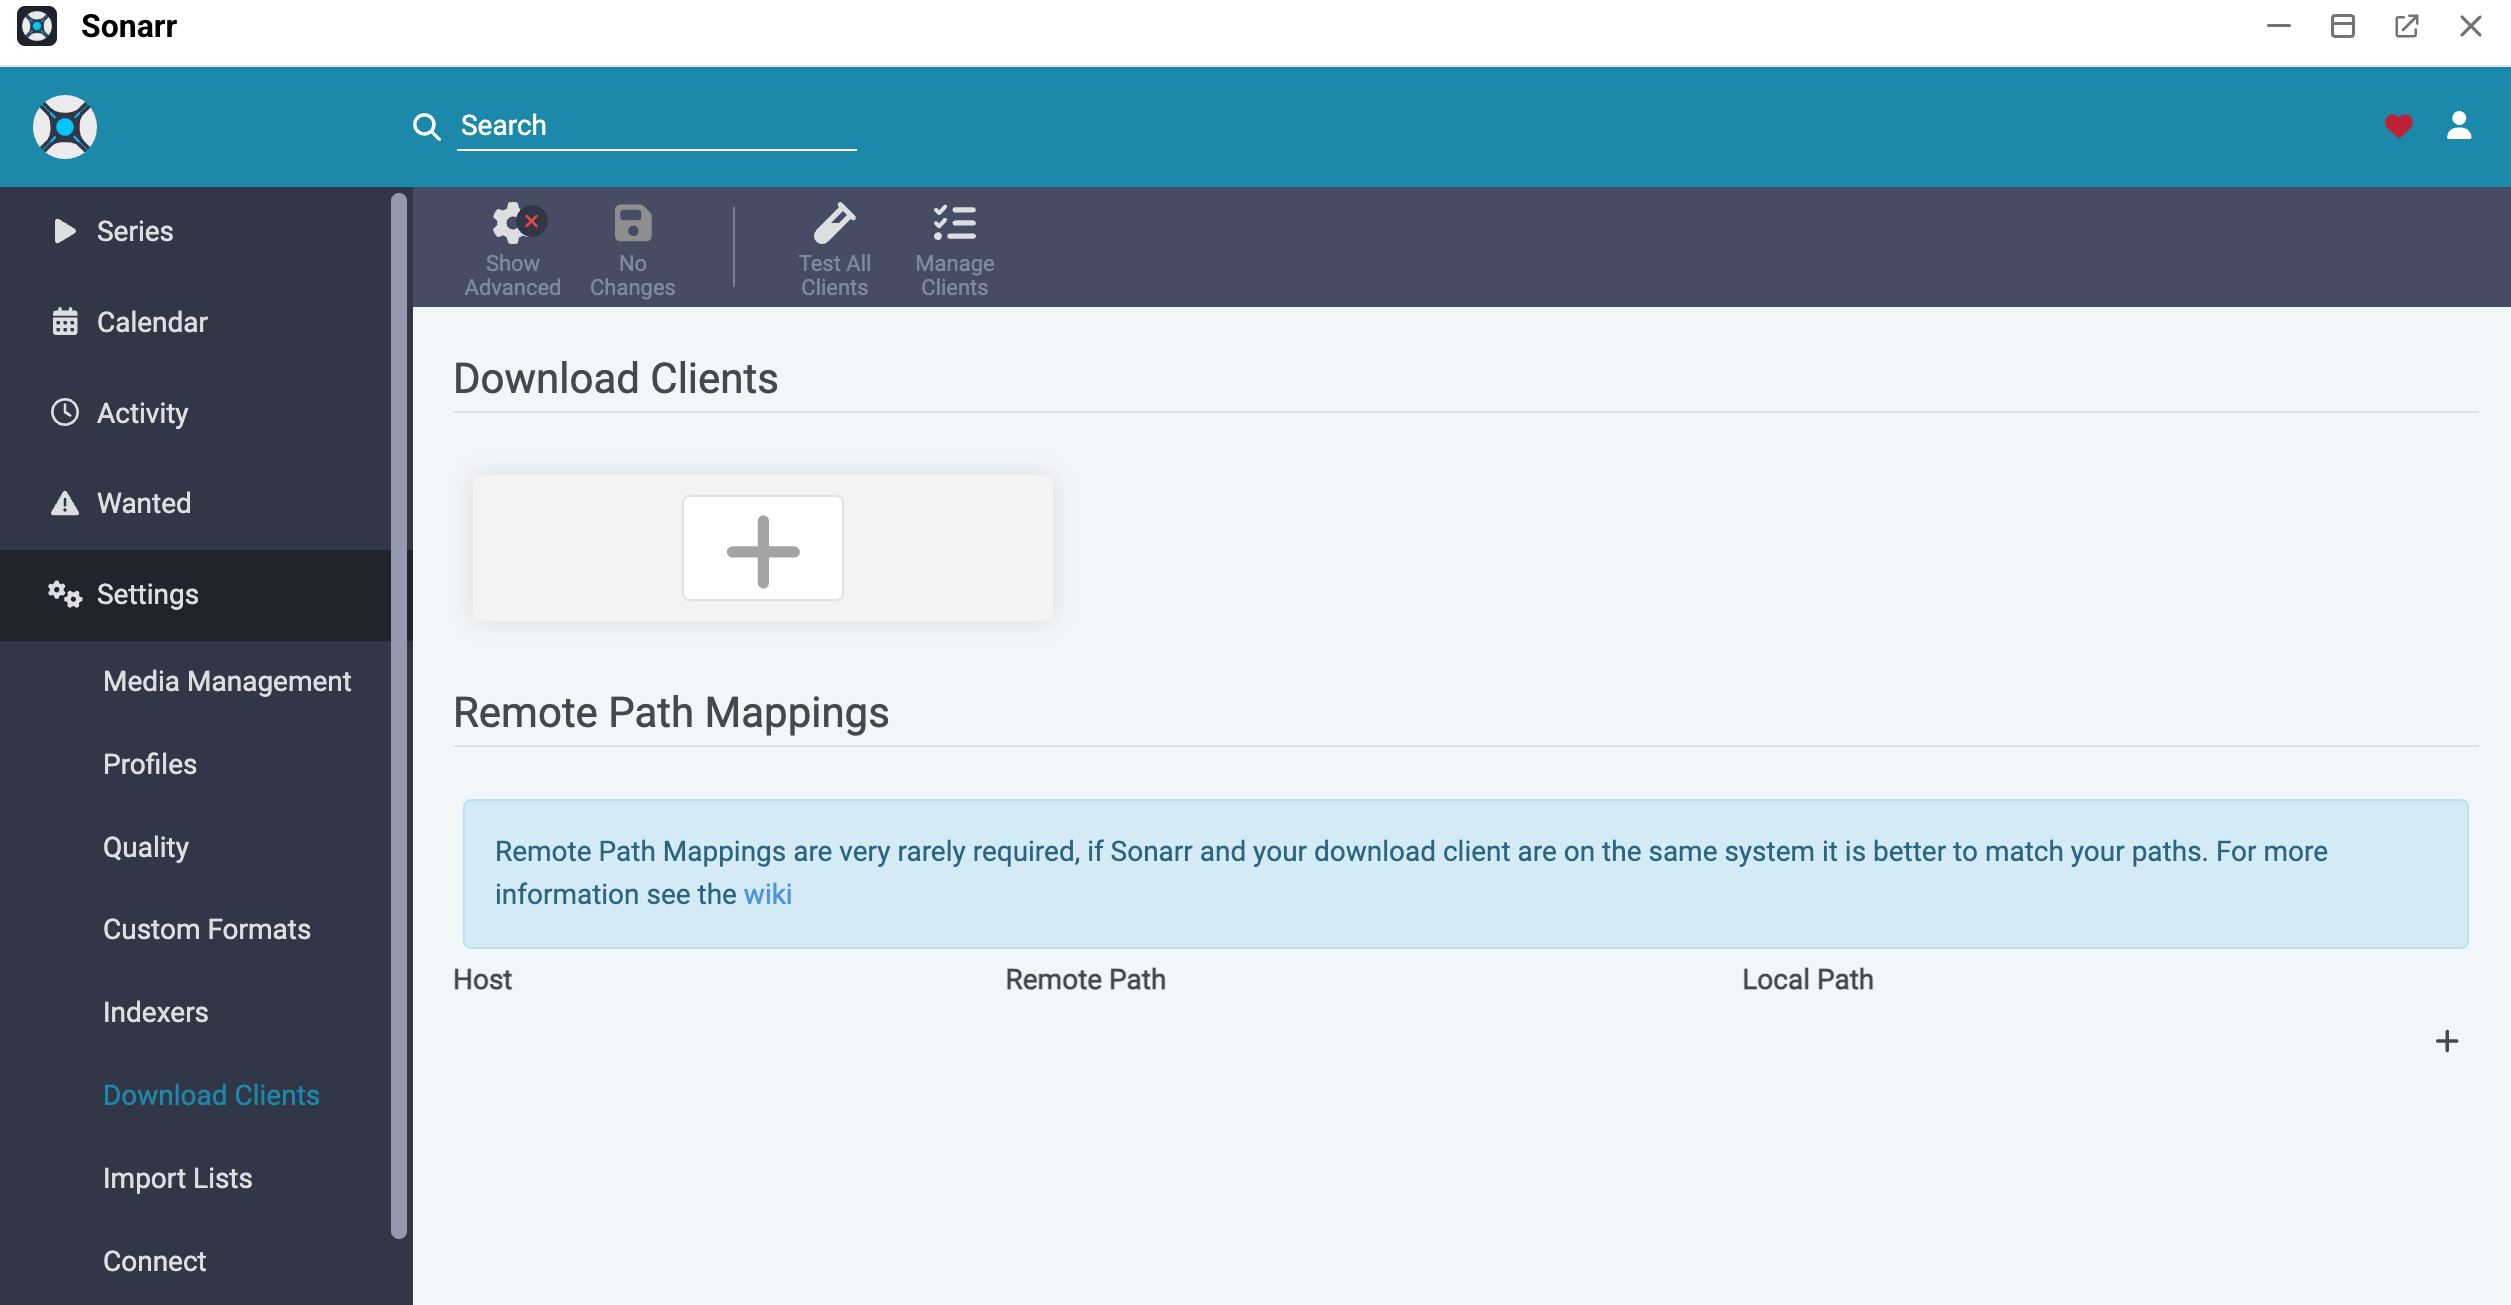Screen dimensions: 2511x1305
Task: Toggle Show Advanced settings
Action: [x=512, y=247]
